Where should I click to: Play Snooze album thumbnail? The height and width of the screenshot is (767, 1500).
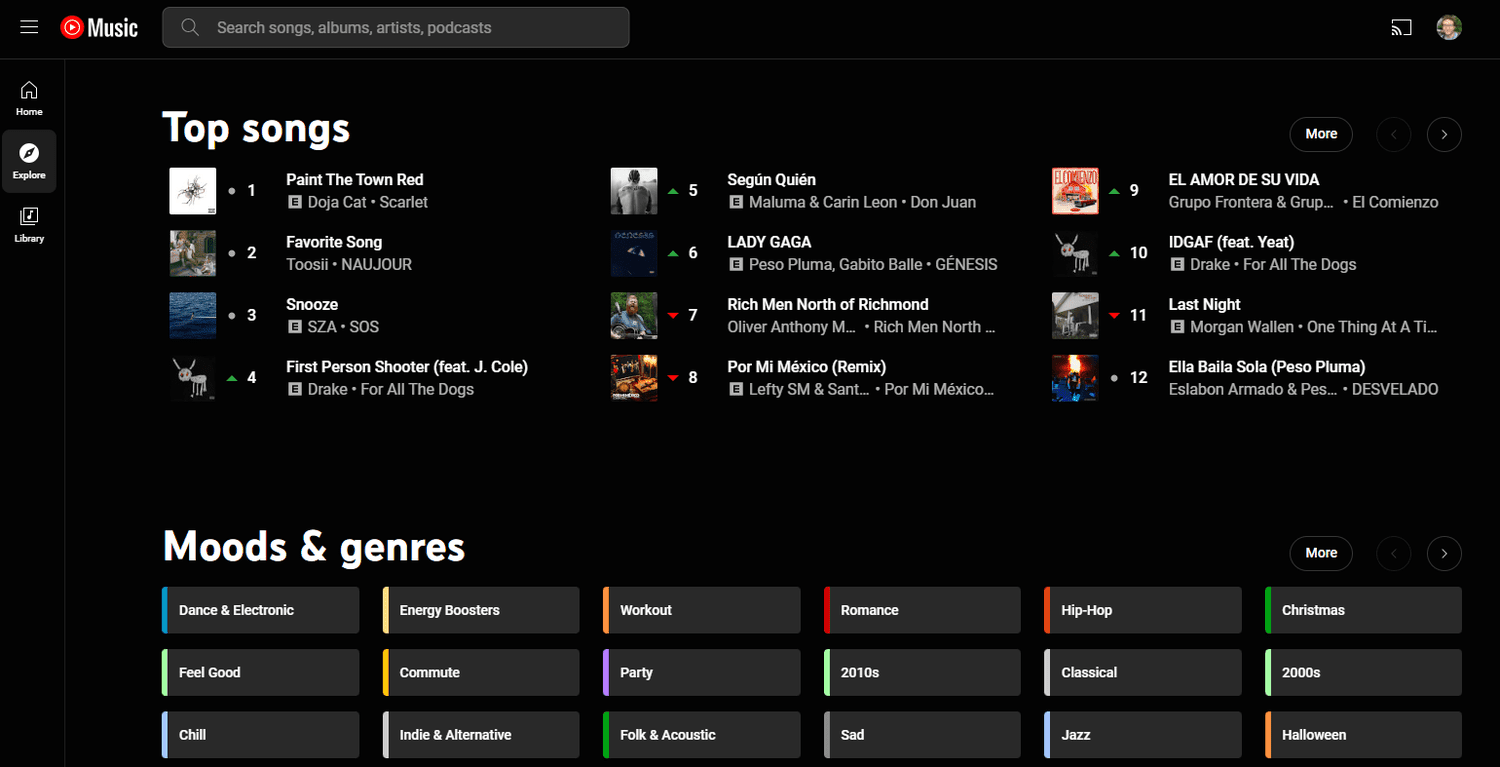(x=193, y=316)
